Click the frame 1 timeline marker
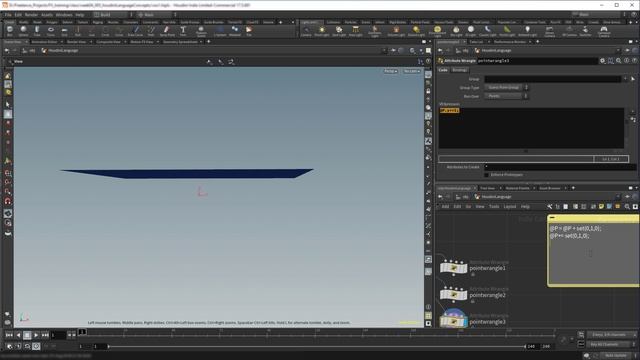This screenshot has width=640, height=360. 82,332
